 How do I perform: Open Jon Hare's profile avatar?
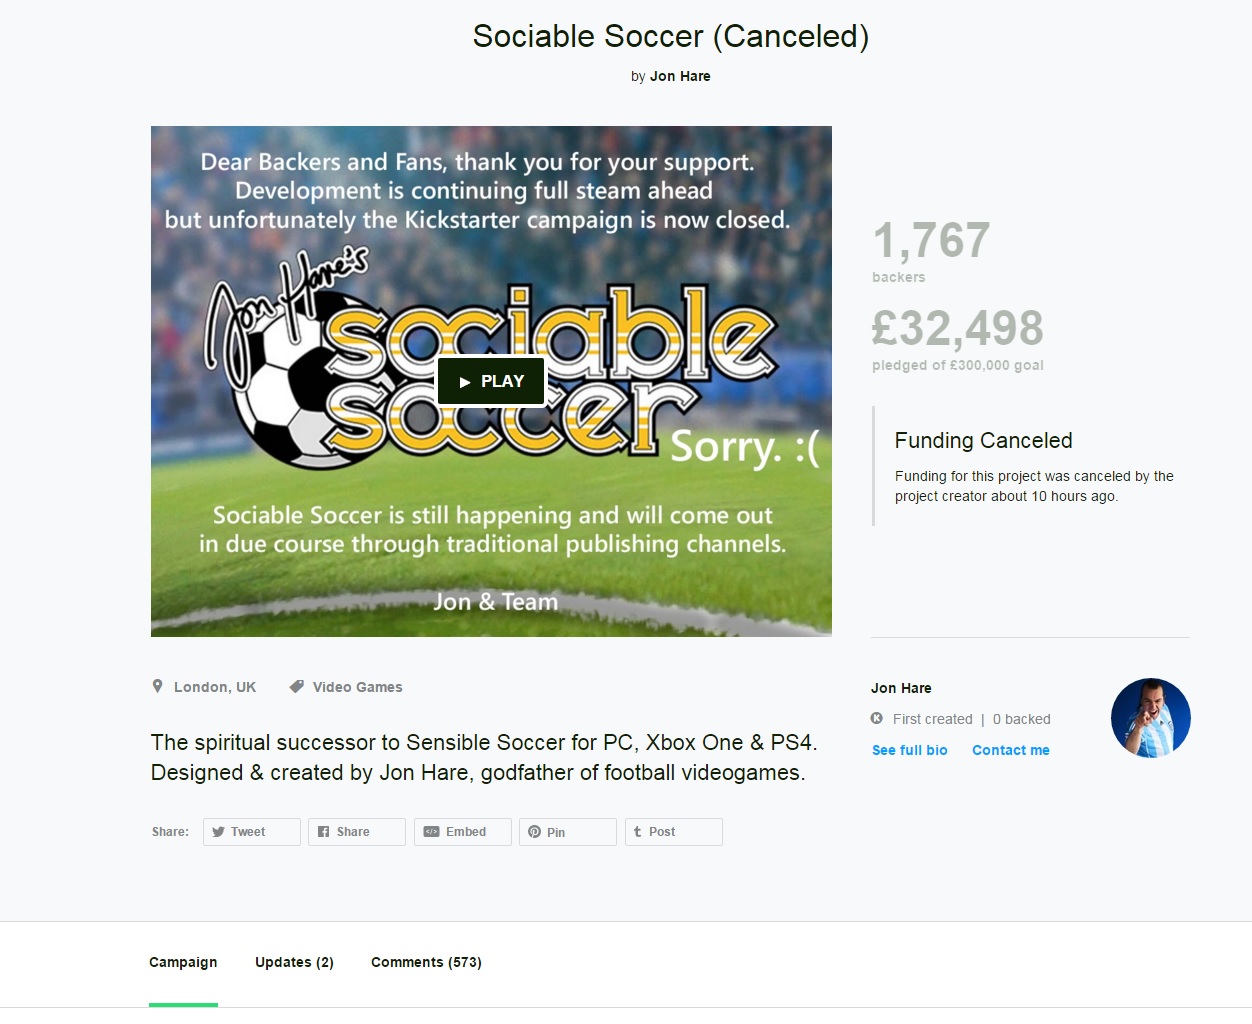1150,718
